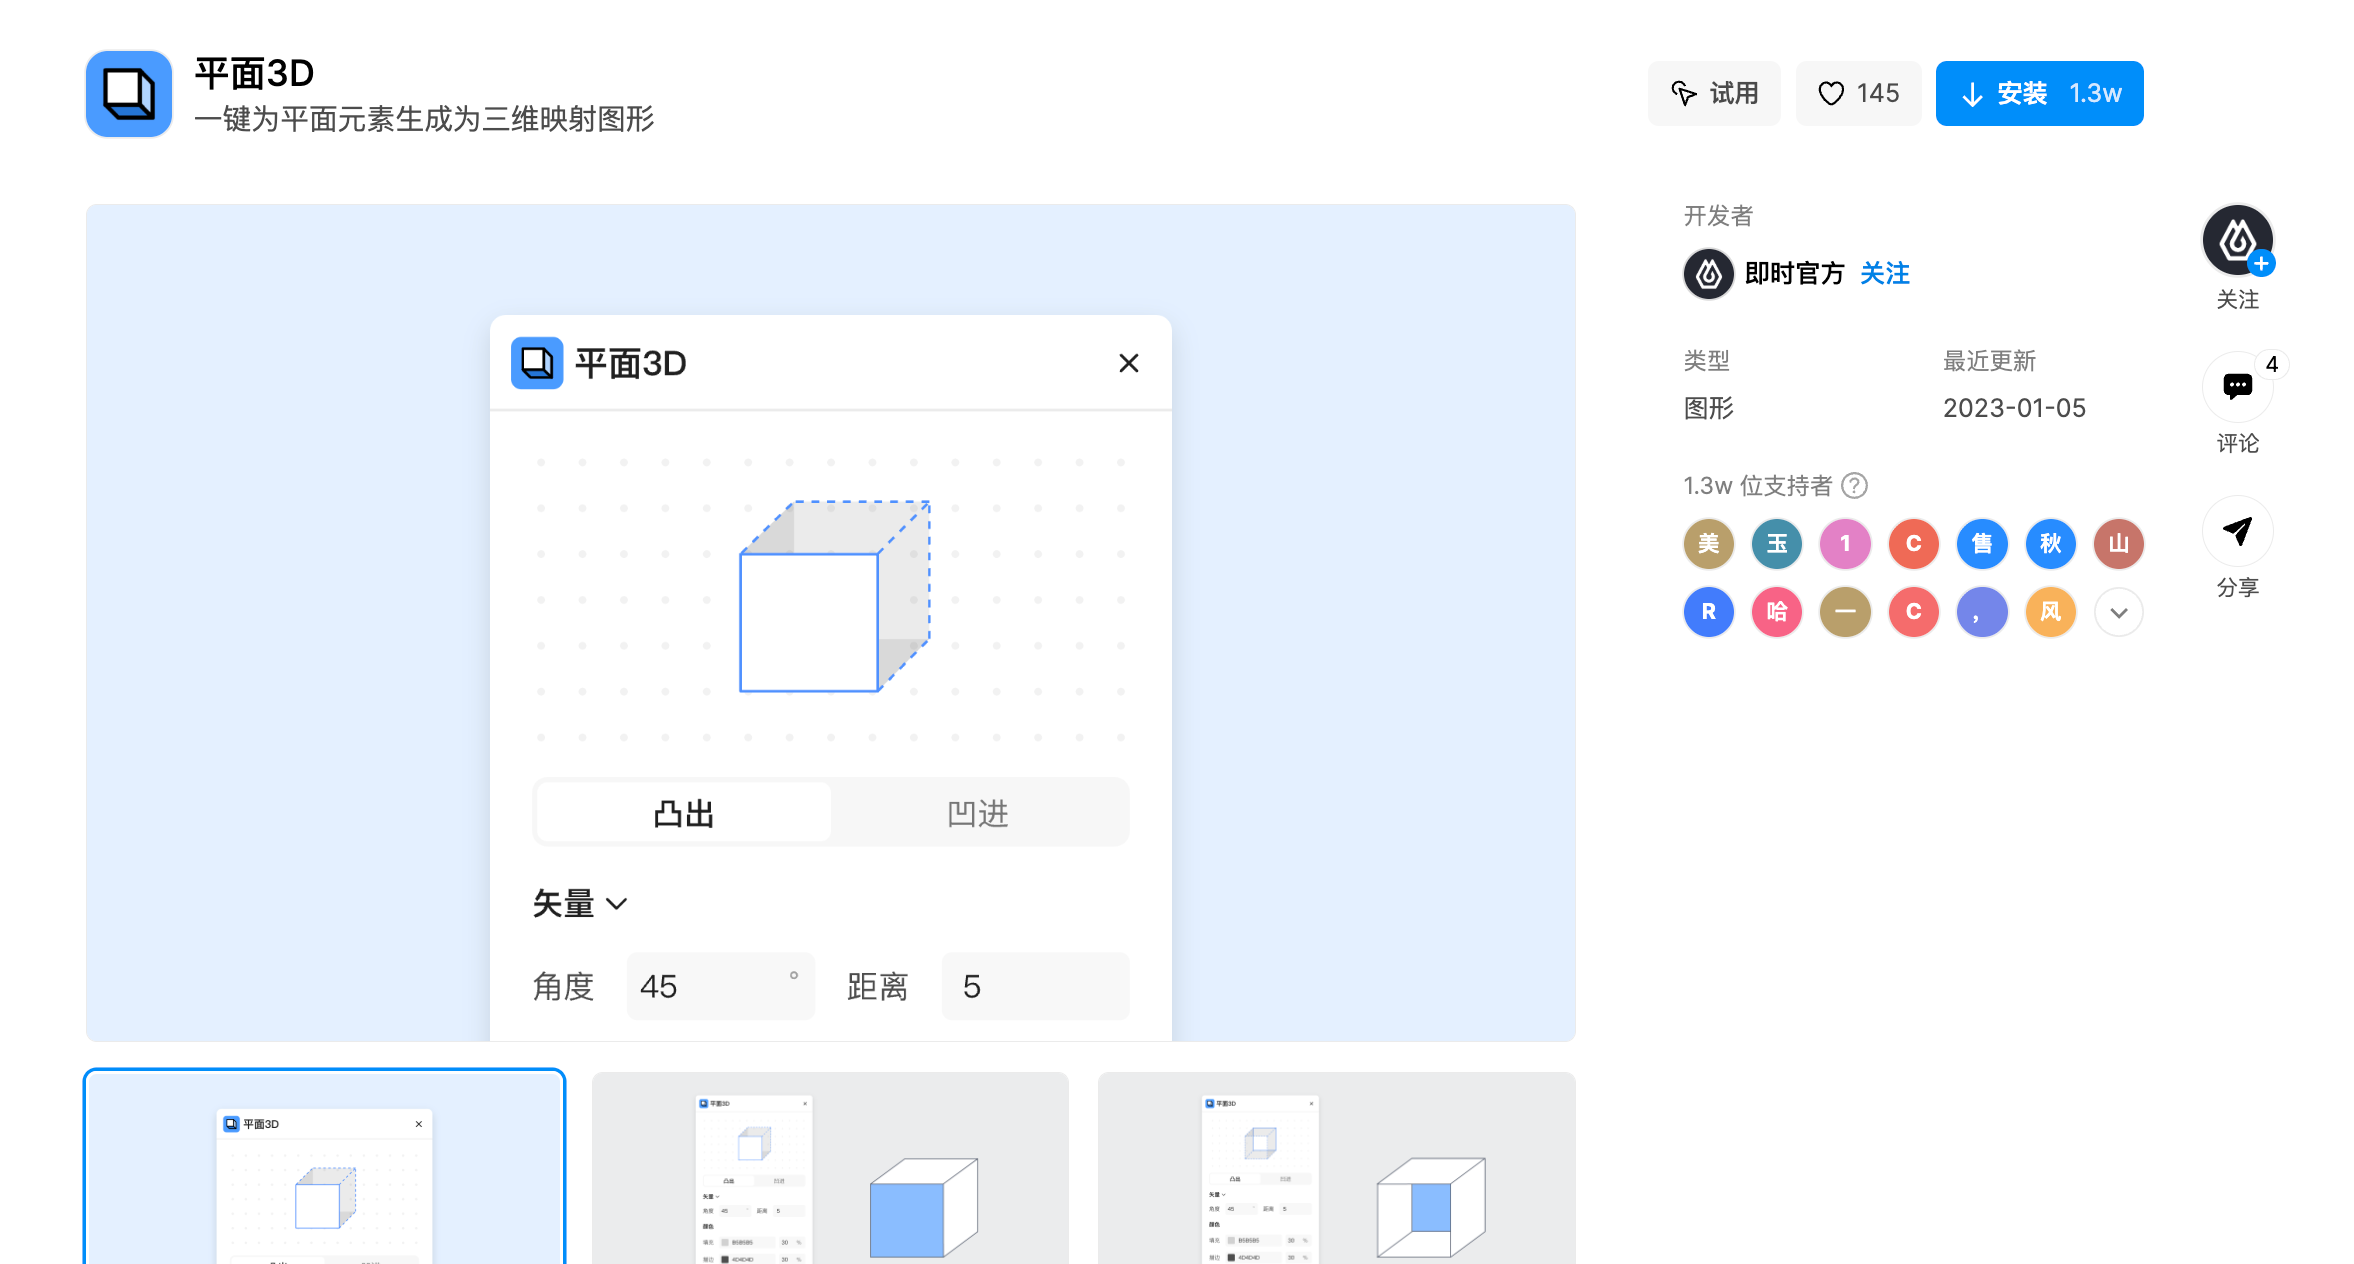Click the 即时官方 developer avatar

pyautogui.click(x=1709, y=274)
